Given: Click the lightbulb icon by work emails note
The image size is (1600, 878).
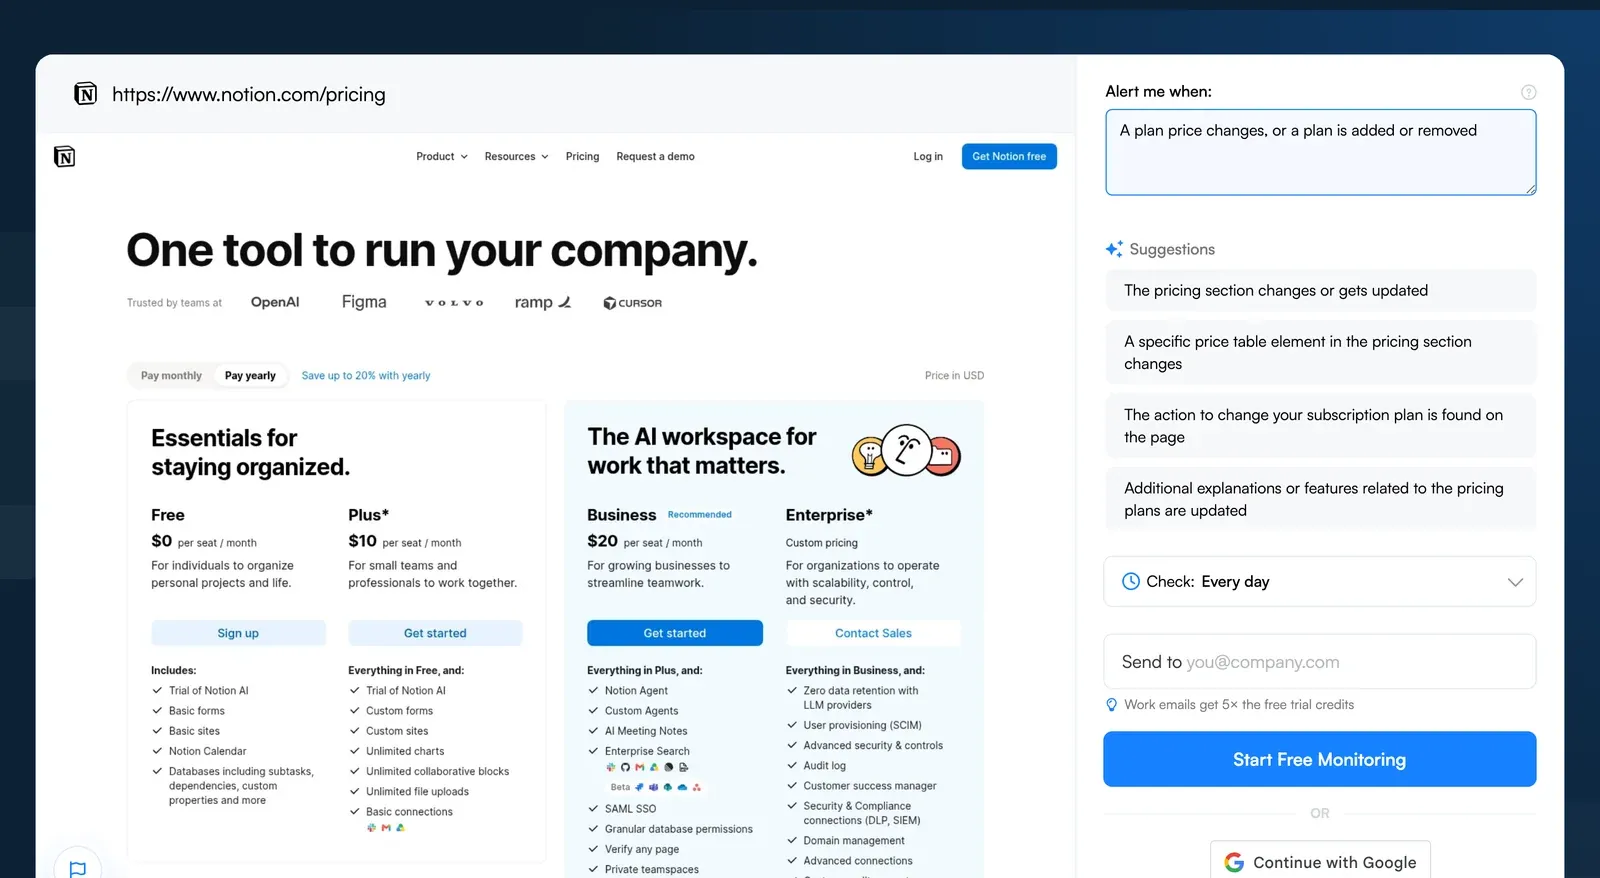Looking at the screenshot, I should pos(1111,705).
